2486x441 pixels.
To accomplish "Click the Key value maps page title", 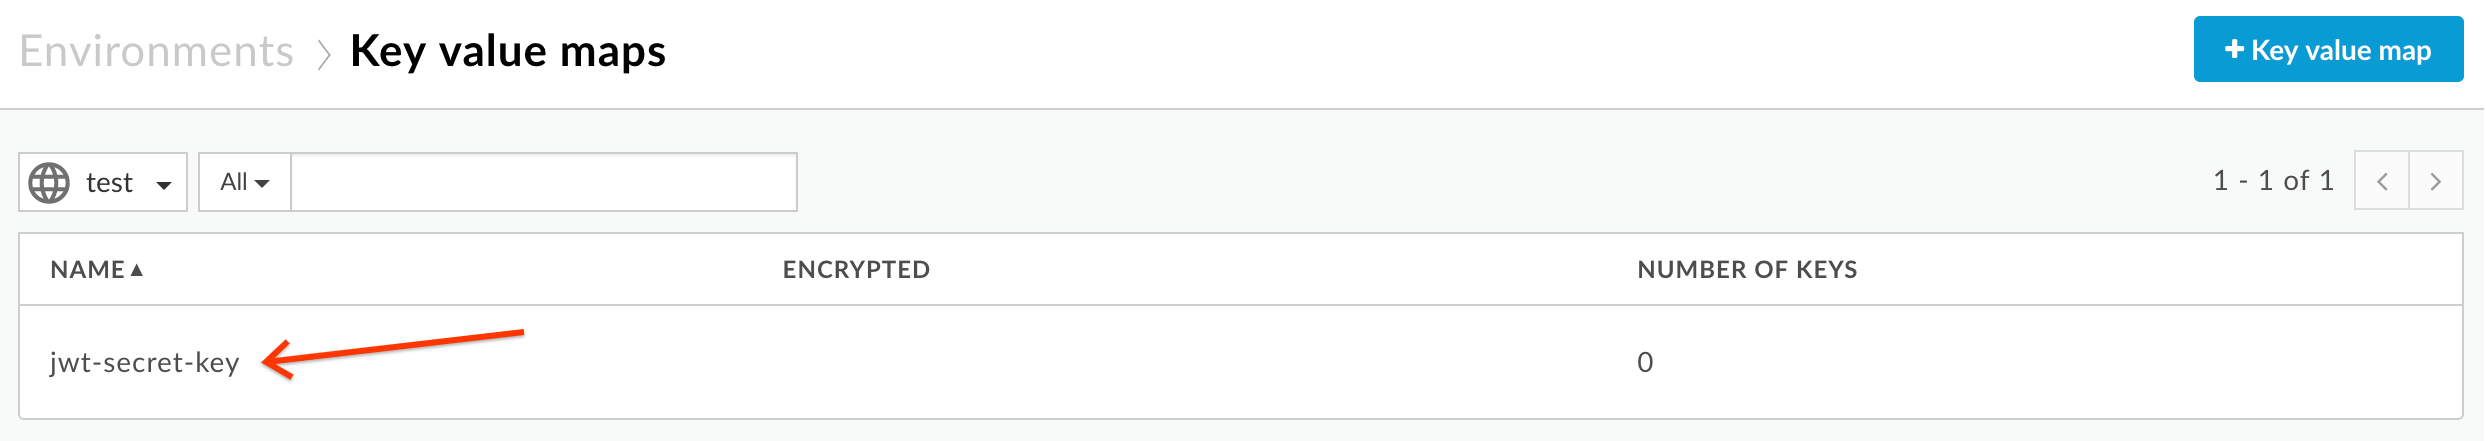I will click(508, 51).
